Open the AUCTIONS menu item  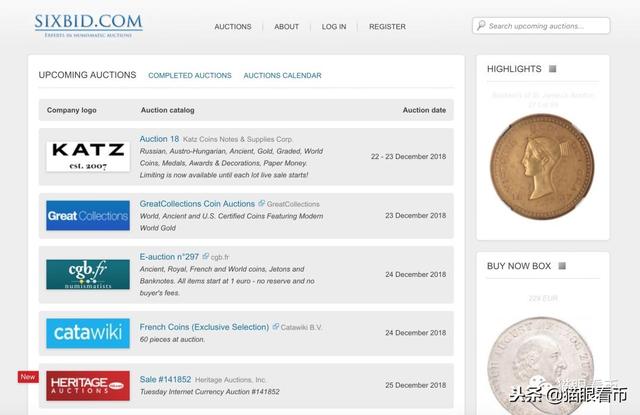click(x=233, y=27)
